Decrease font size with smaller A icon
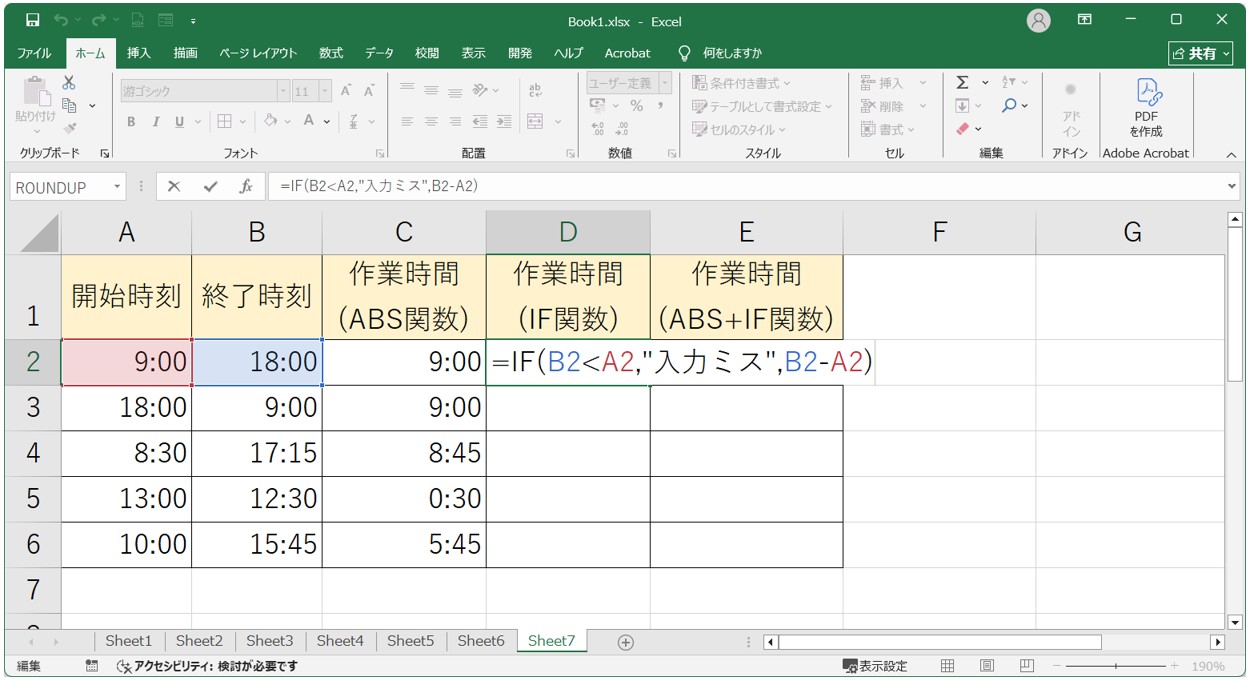Screen dimensions: 1251x682 369,91
